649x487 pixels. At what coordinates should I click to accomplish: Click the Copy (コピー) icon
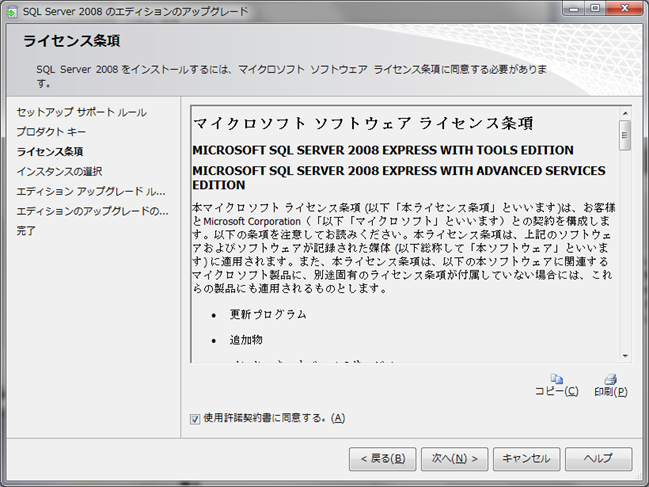pos(557,379)
